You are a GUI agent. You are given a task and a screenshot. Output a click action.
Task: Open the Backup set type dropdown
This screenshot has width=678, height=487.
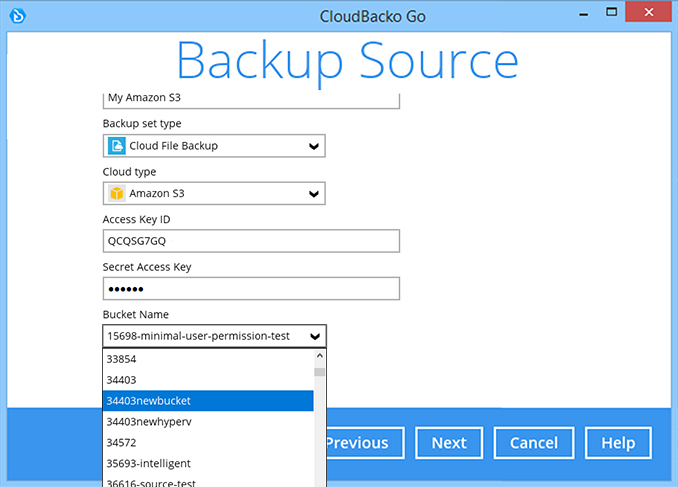click(x=214, y=146)
